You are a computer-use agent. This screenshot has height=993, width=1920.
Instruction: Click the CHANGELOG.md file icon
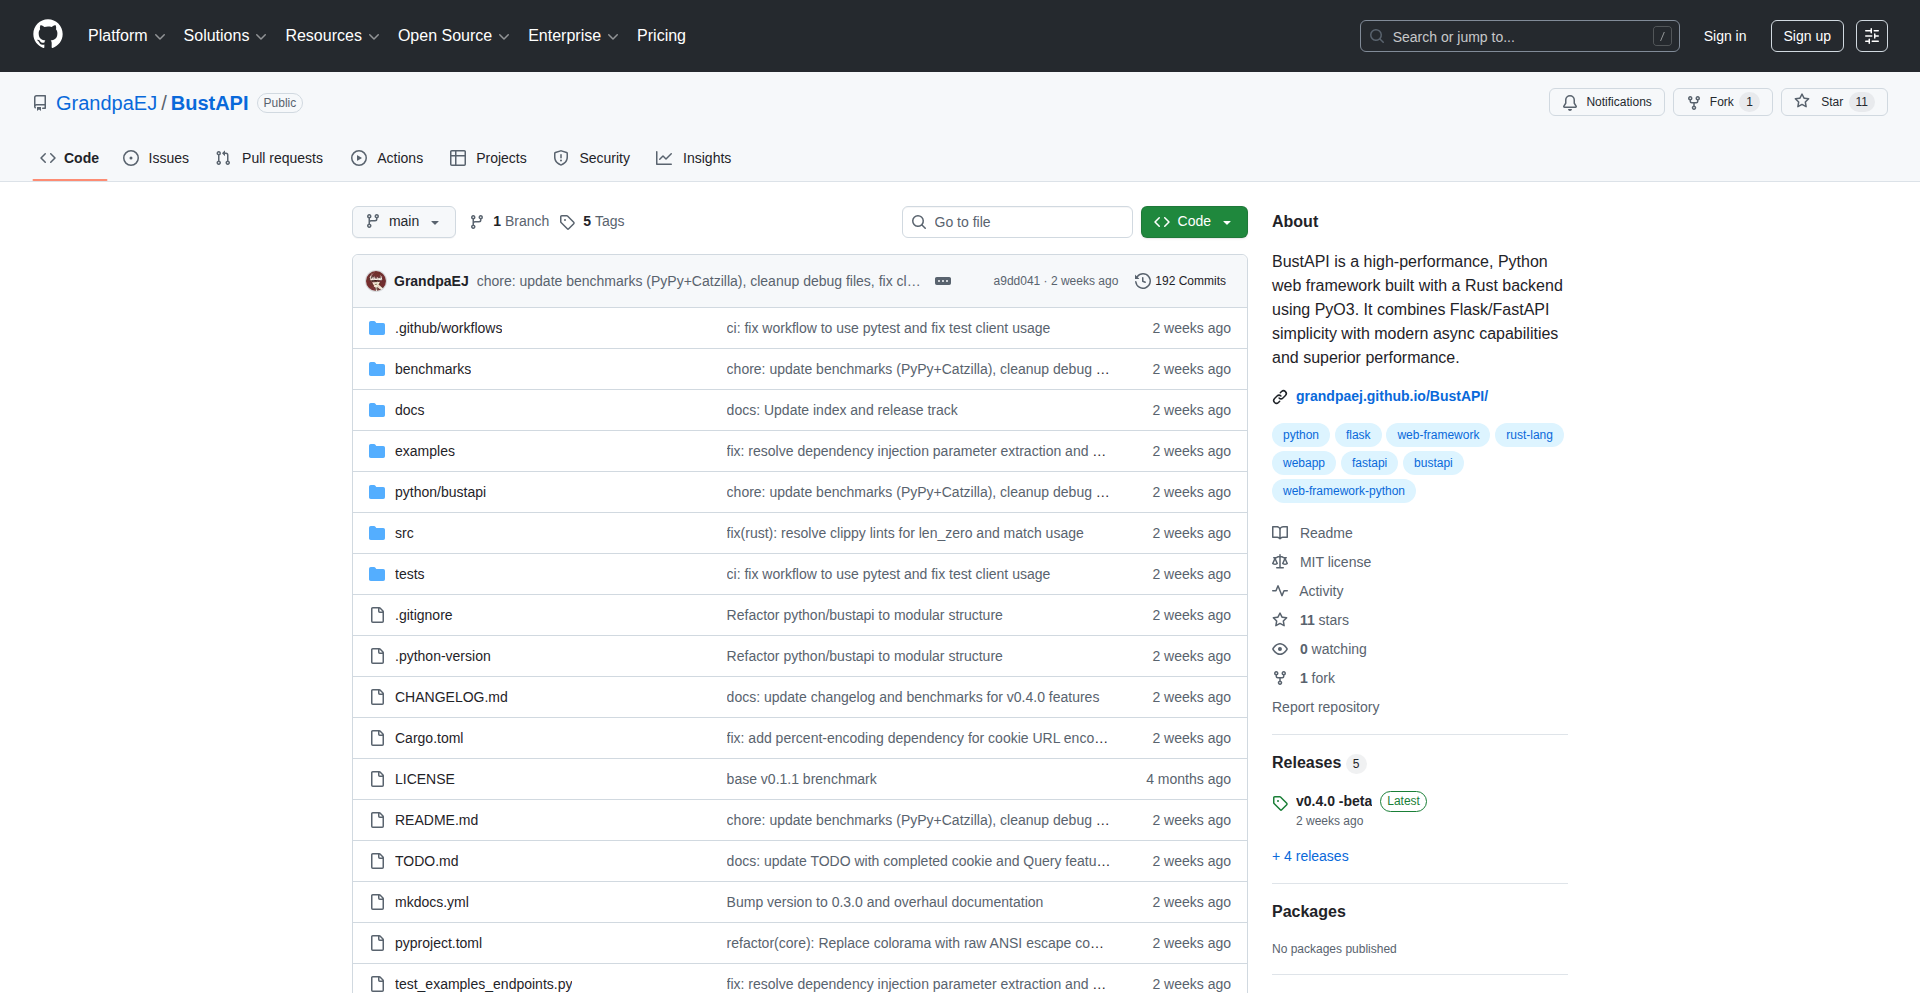[x=377, y=697]
